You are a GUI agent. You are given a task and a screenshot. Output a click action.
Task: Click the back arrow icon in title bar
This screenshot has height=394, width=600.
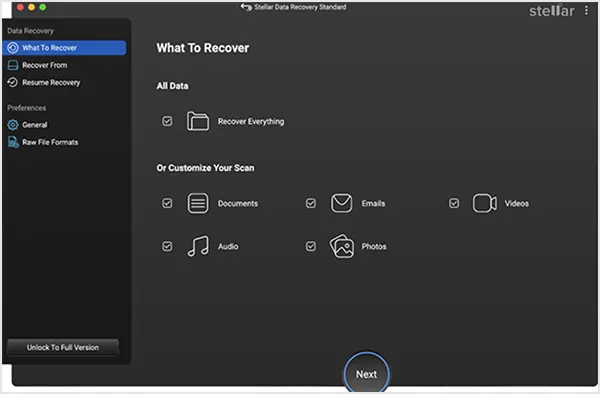tap(246, 7)
